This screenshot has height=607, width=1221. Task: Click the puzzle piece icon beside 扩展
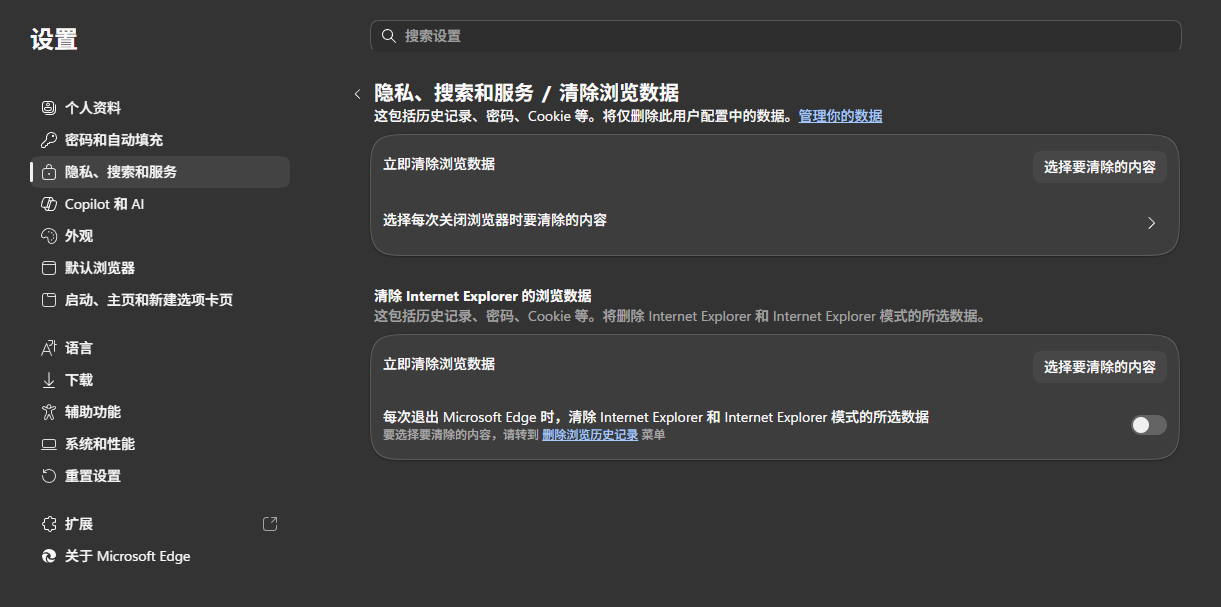[x=48, y=524]
